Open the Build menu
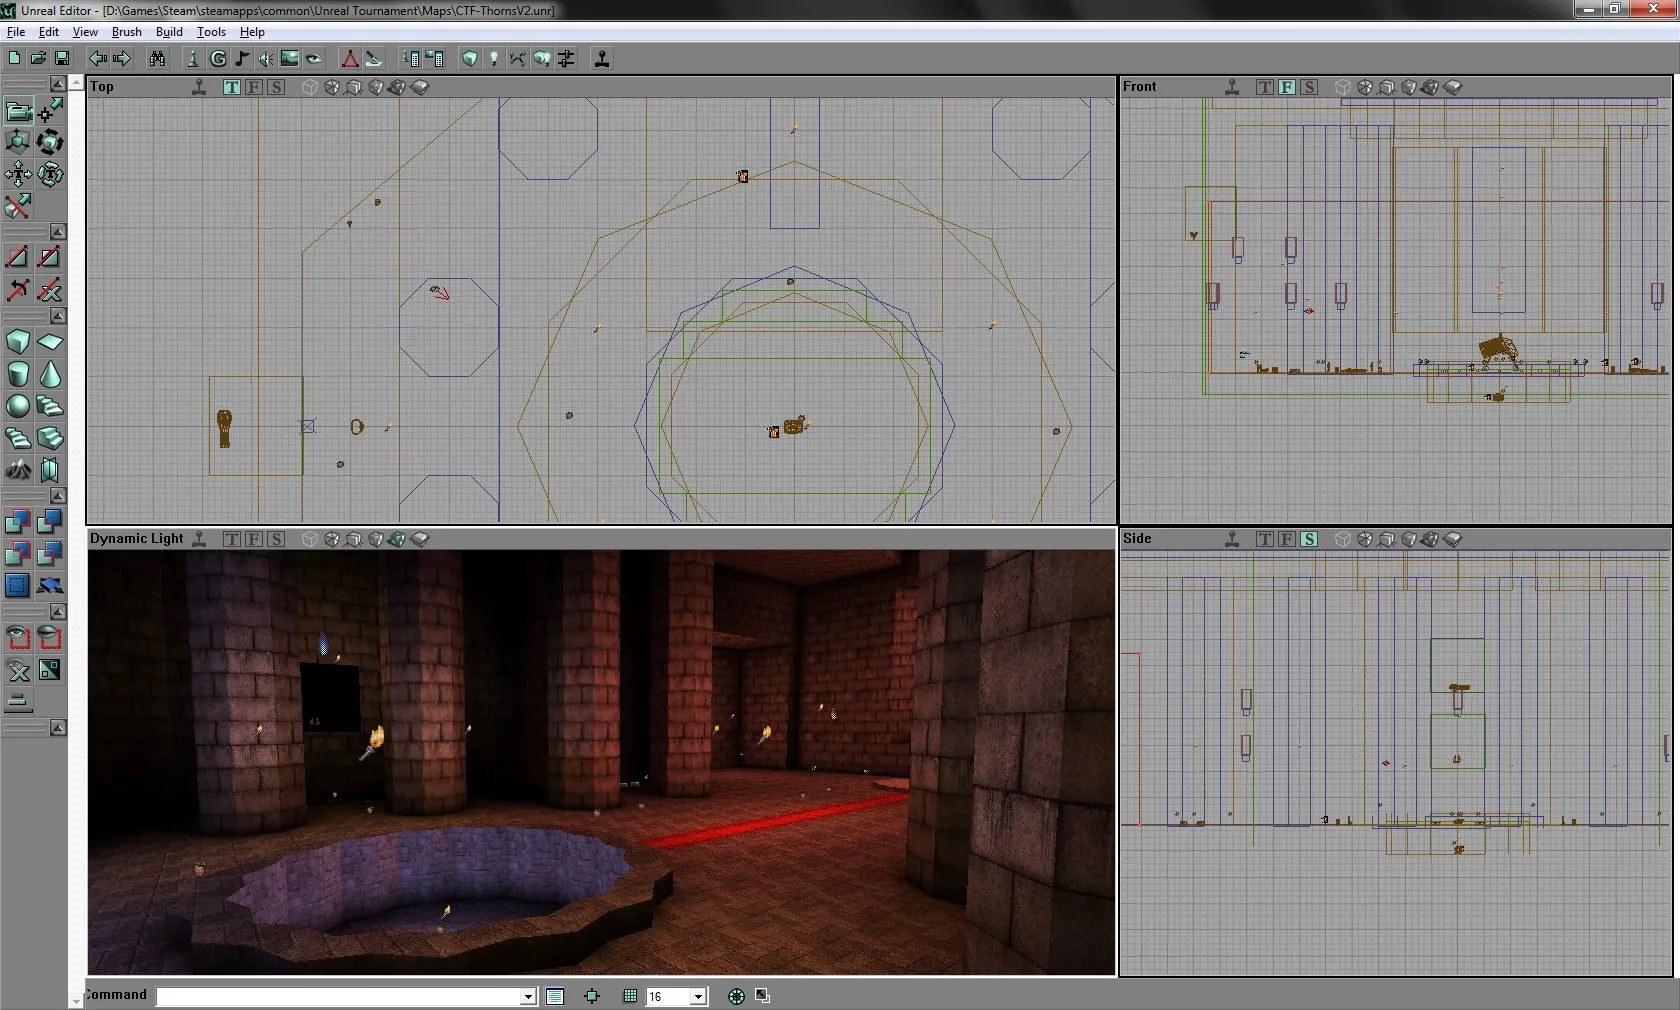Image resolution: width=1680 pixels, height=1010 pixels. coord(169,32)
